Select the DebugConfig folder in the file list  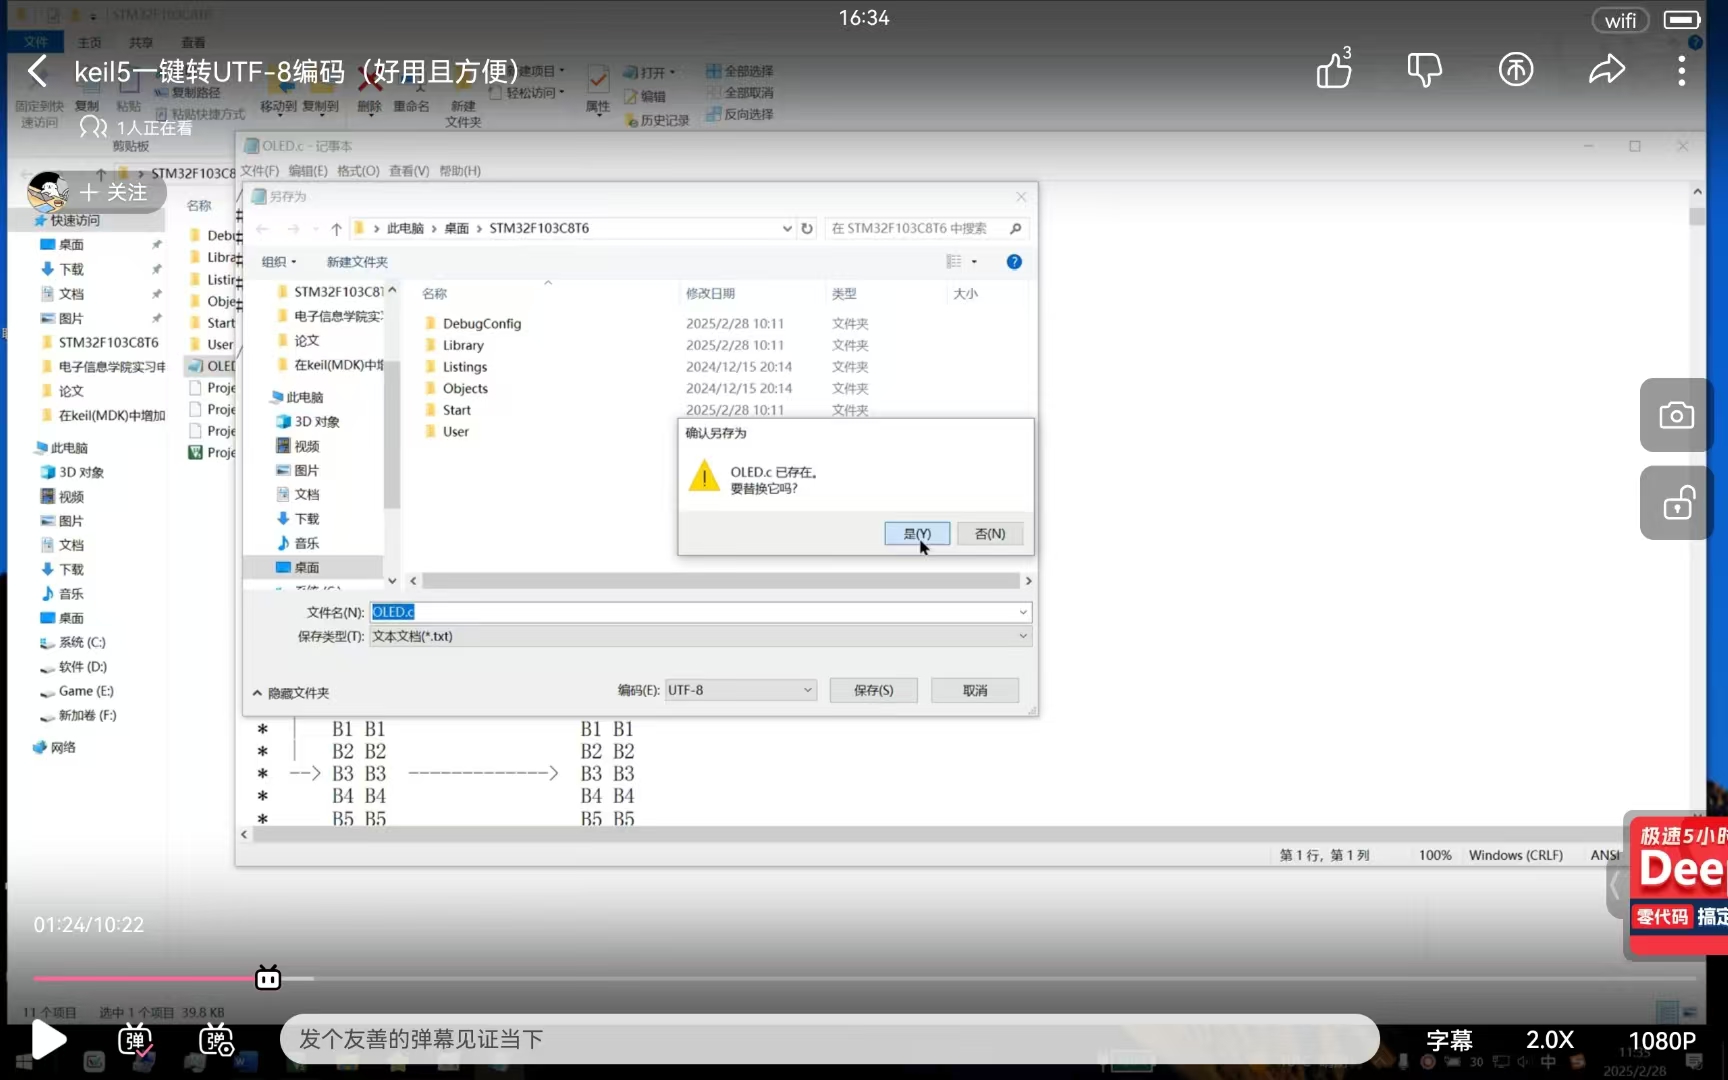pyautogui.click(x=482, y=323)
